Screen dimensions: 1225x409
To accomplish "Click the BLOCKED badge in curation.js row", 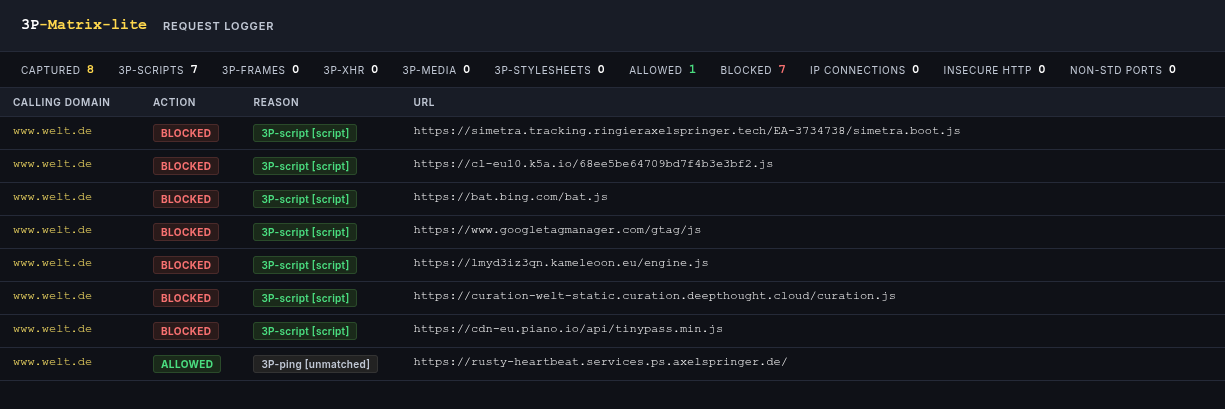I will coord(186,298).
